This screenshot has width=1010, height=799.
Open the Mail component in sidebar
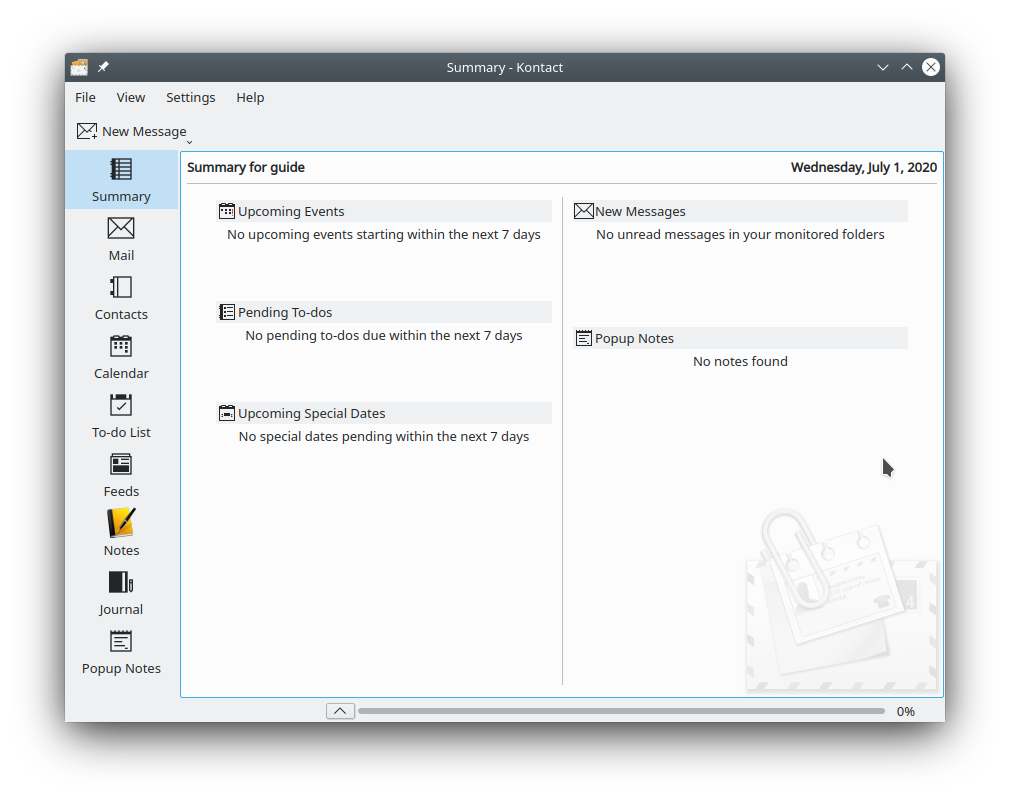point(121,239)
